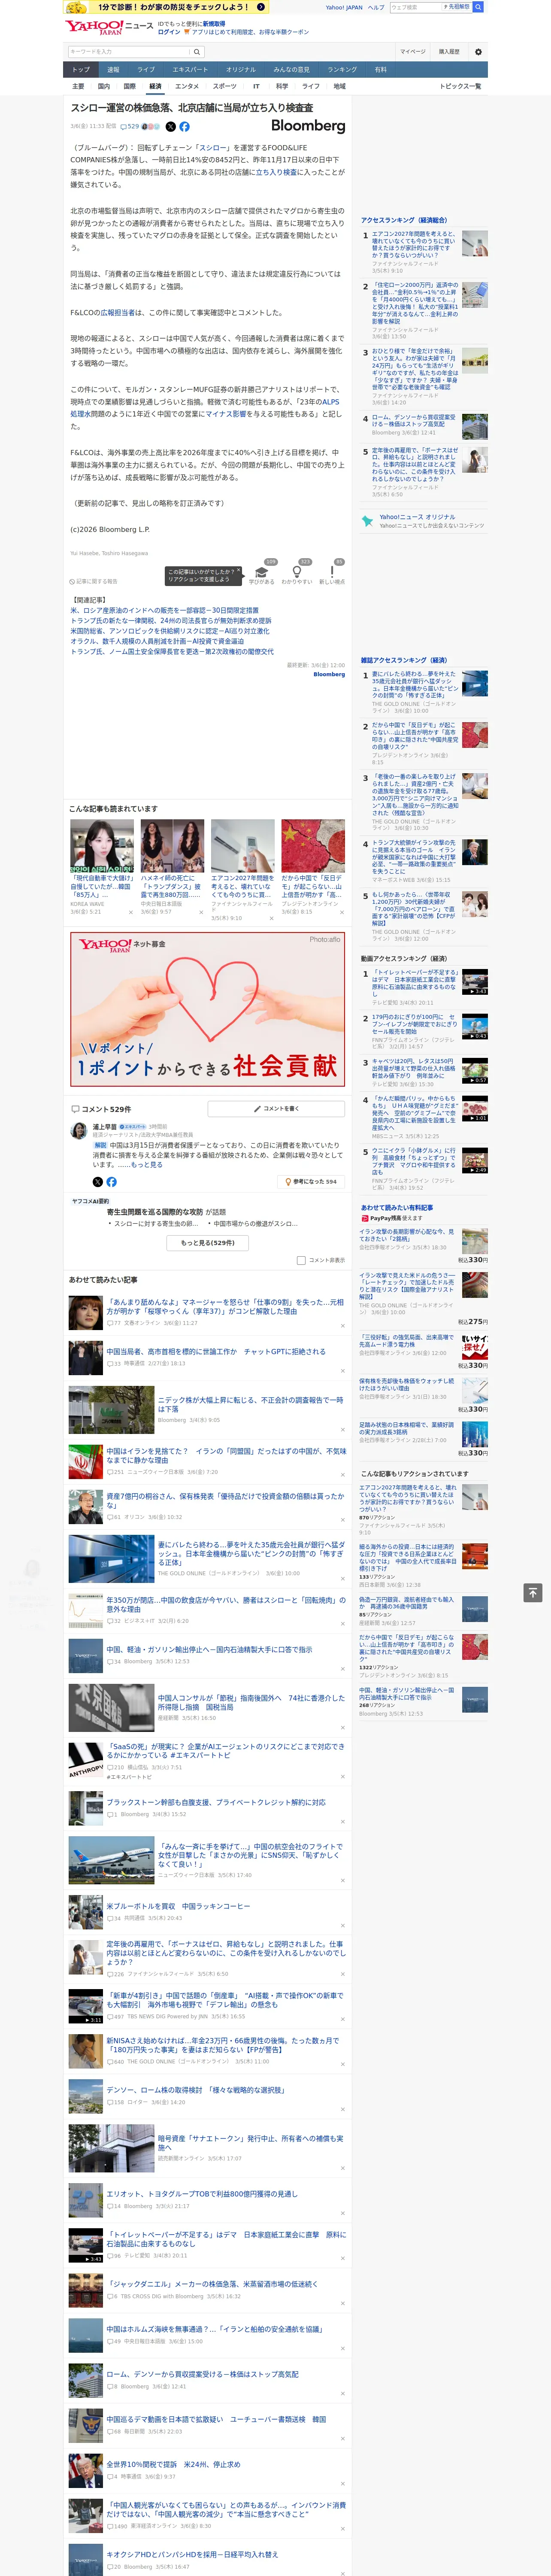Select トップ tab in main nav
Screen dimensions: 551x2576
coord(81,69)
